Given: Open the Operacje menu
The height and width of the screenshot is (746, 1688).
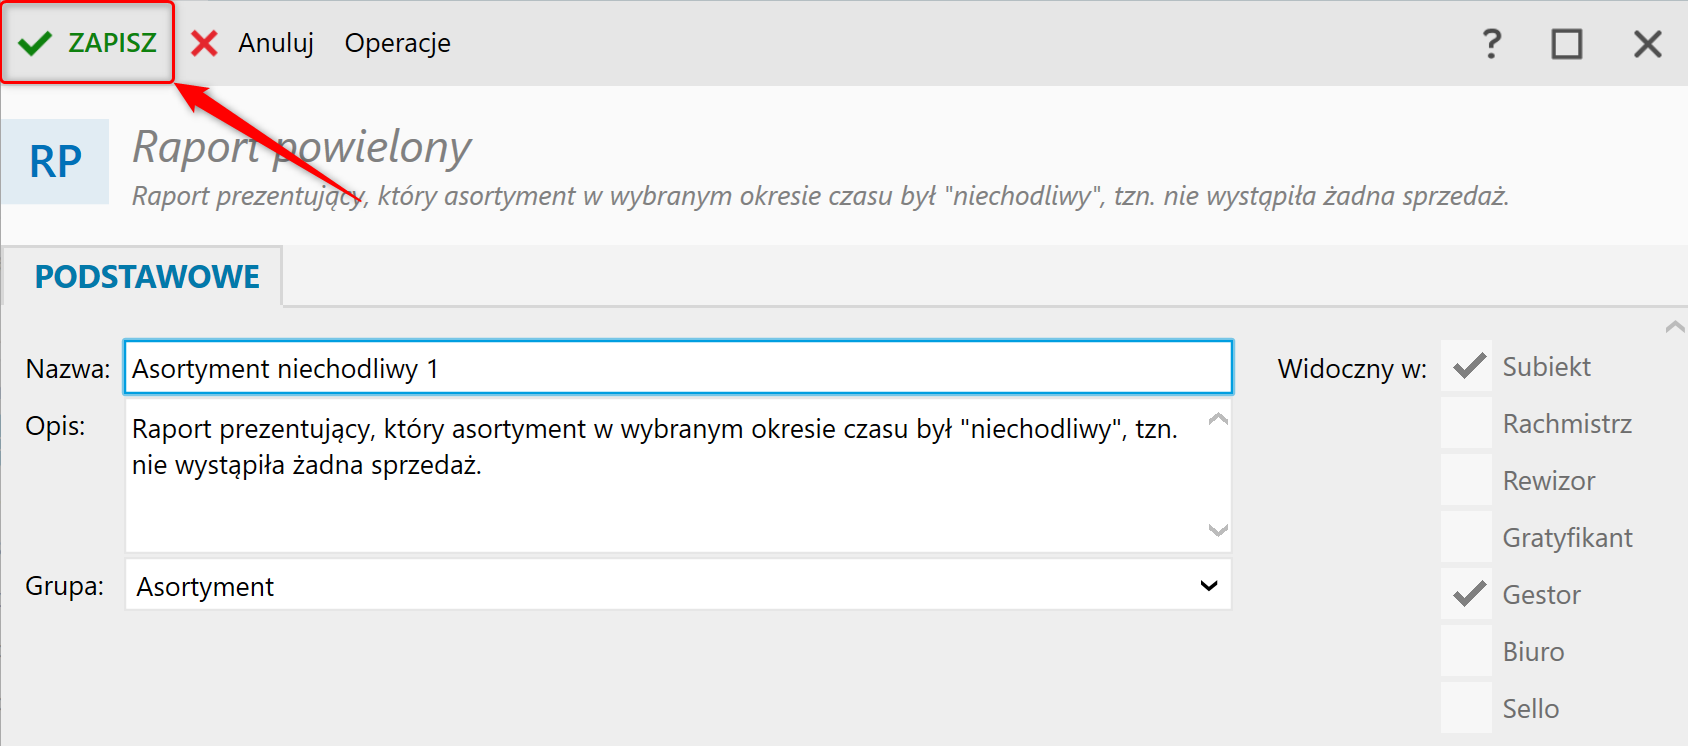Looking at the screenshot, I should pos(397,43).
